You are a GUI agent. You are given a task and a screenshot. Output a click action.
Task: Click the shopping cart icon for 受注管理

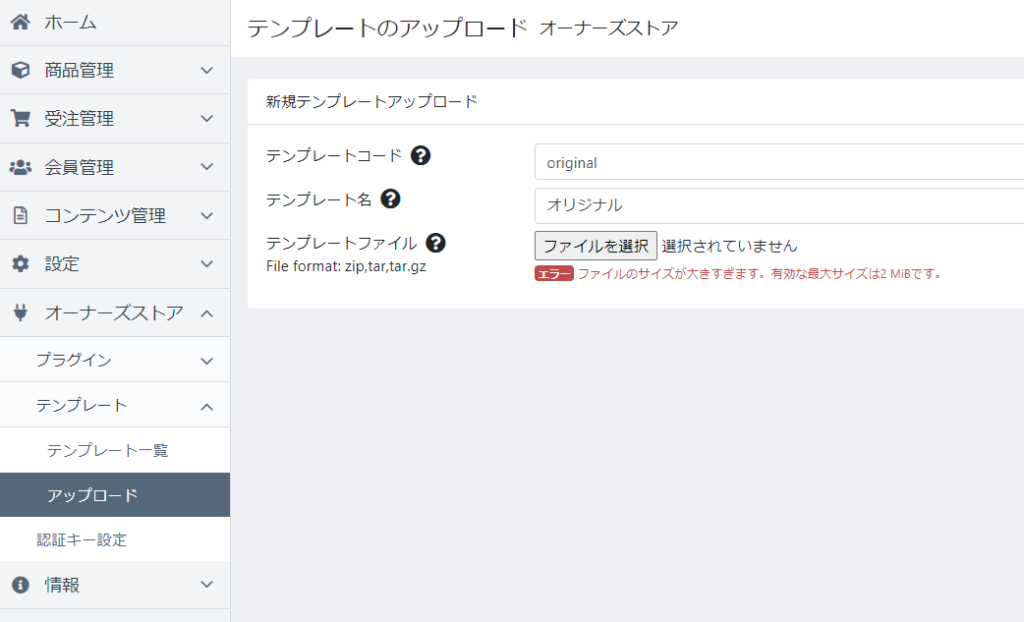(x=20, y=119)
